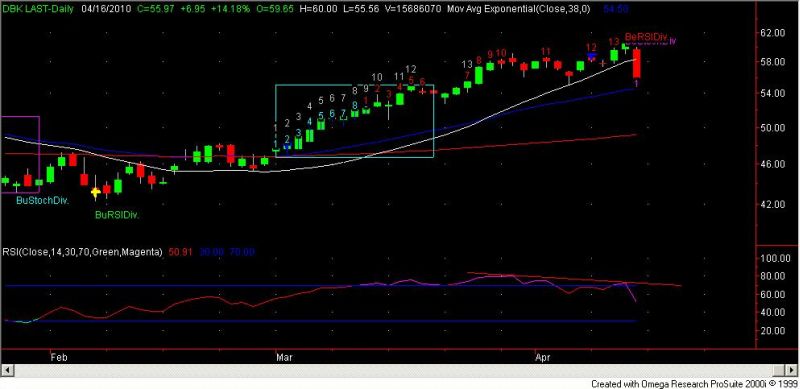Click the 04/16/2010 date value
The height and width of the screenshot is (389, 800).
pyautogui.click(x=107, y=9)
